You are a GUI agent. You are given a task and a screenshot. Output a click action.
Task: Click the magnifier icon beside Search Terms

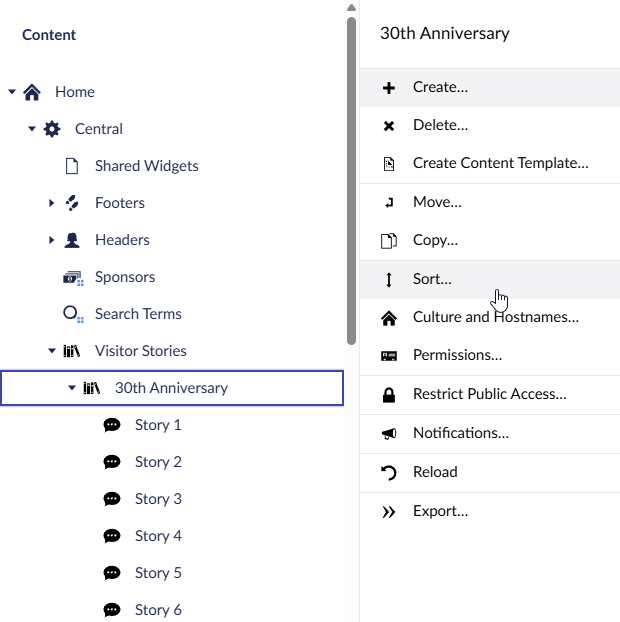[72, 314]
